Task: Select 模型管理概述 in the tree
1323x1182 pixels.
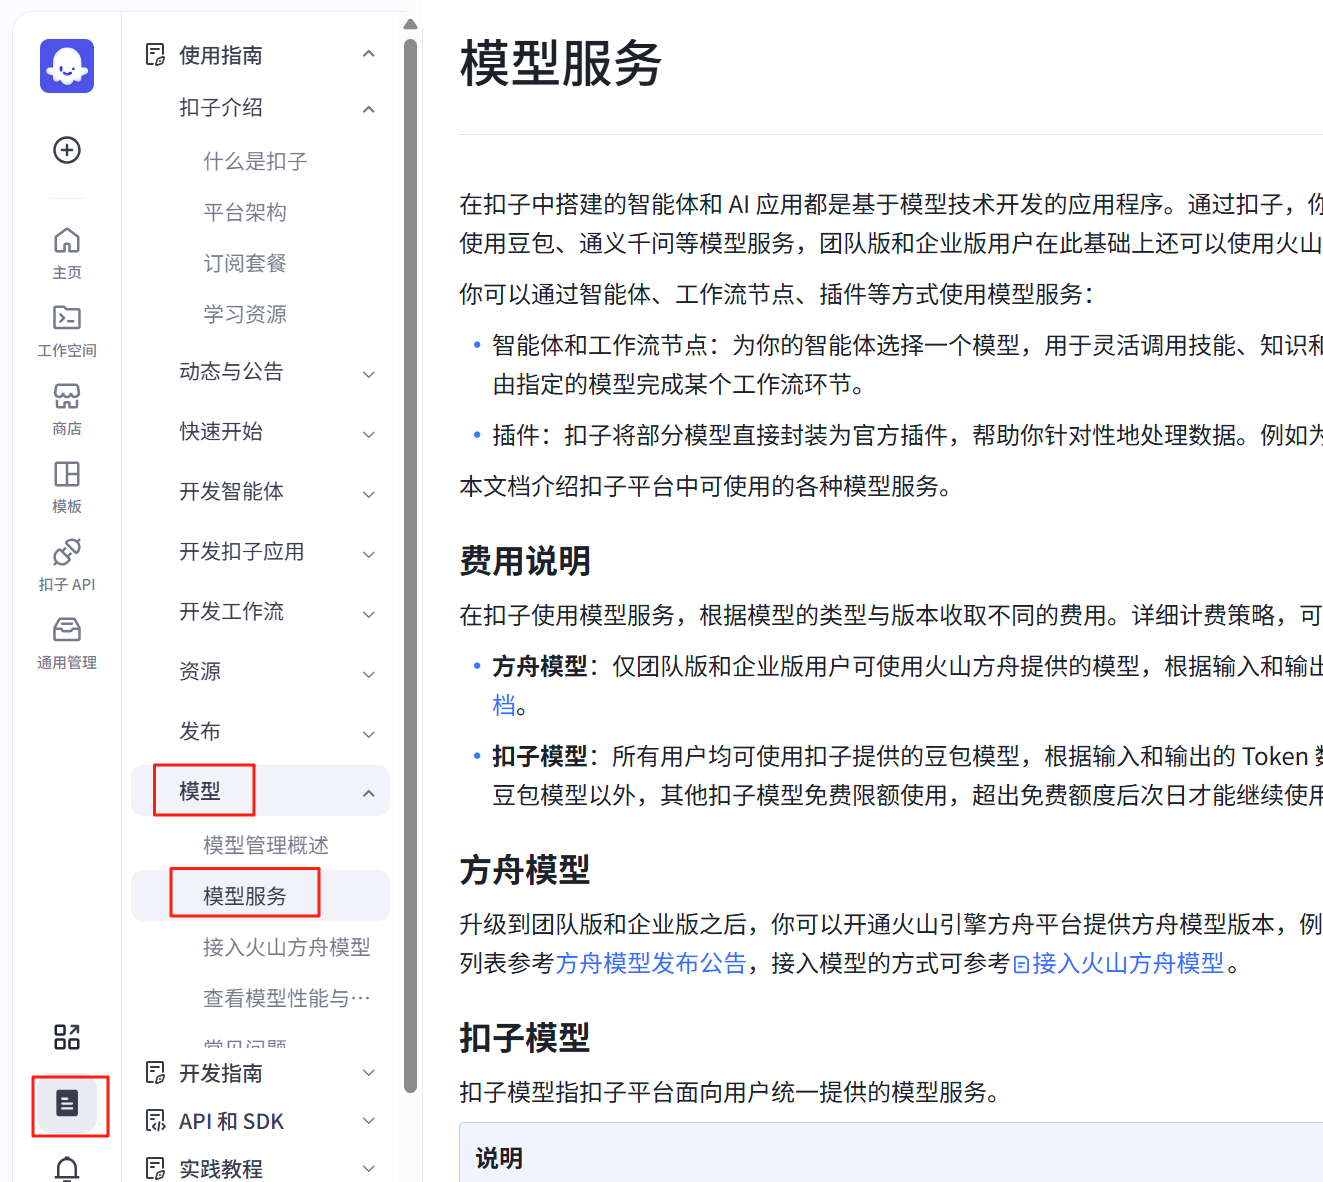Action: click(266, 845)
